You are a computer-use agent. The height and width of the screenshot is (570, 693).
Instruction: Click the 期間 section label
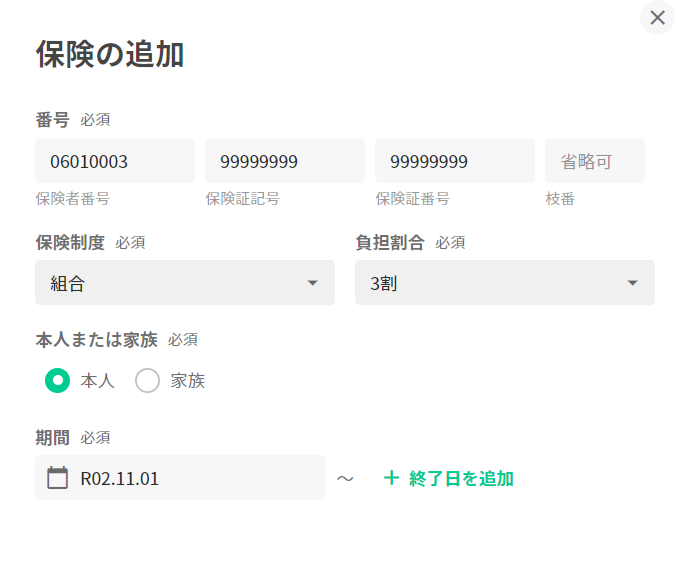point(52,437)
